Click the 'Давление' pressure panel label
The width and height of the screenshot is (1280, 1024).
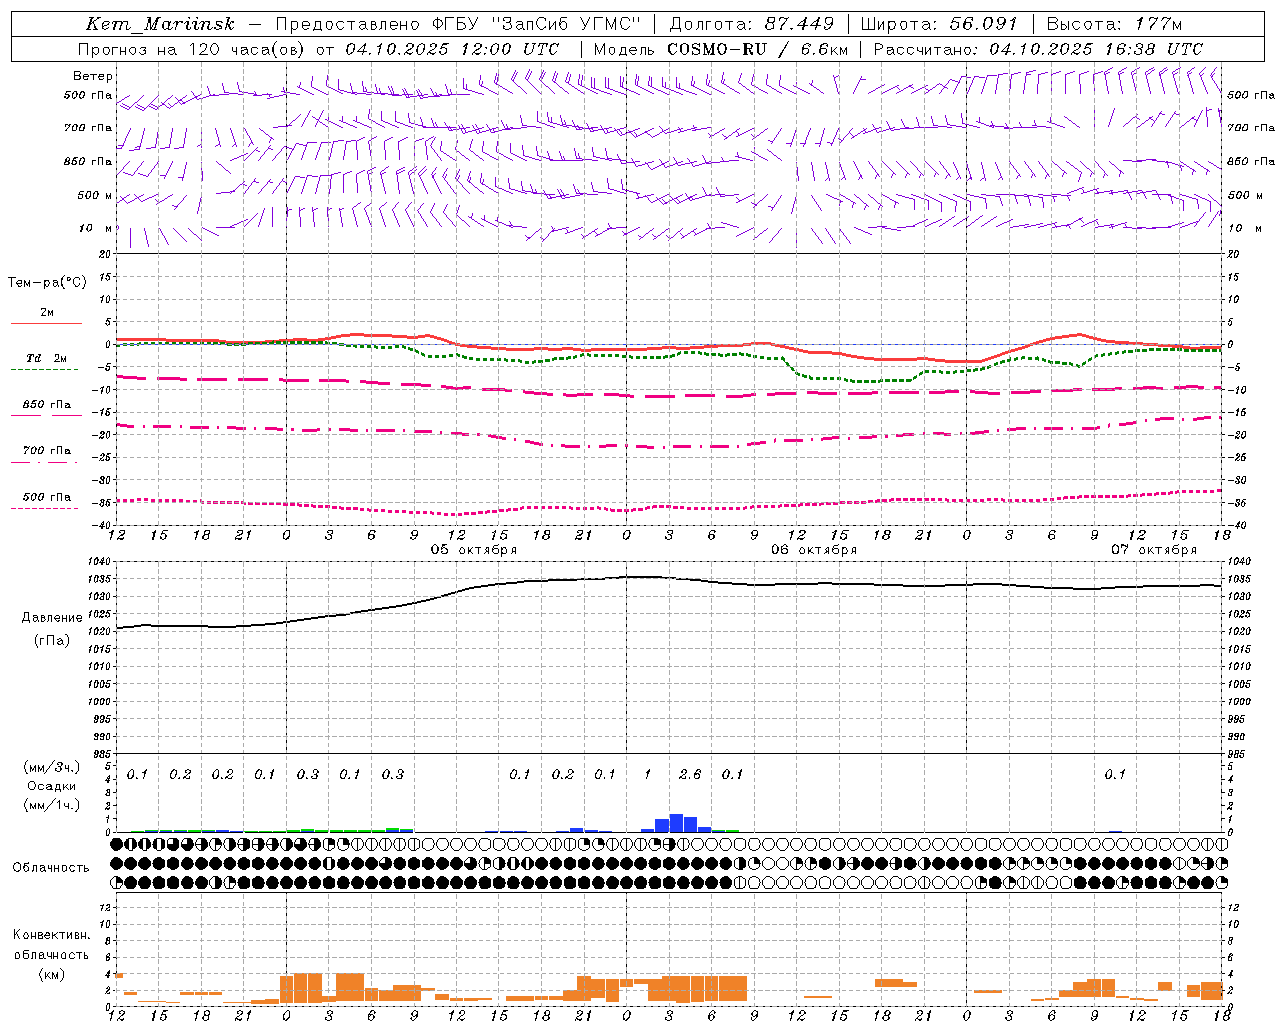coord(52,618)
